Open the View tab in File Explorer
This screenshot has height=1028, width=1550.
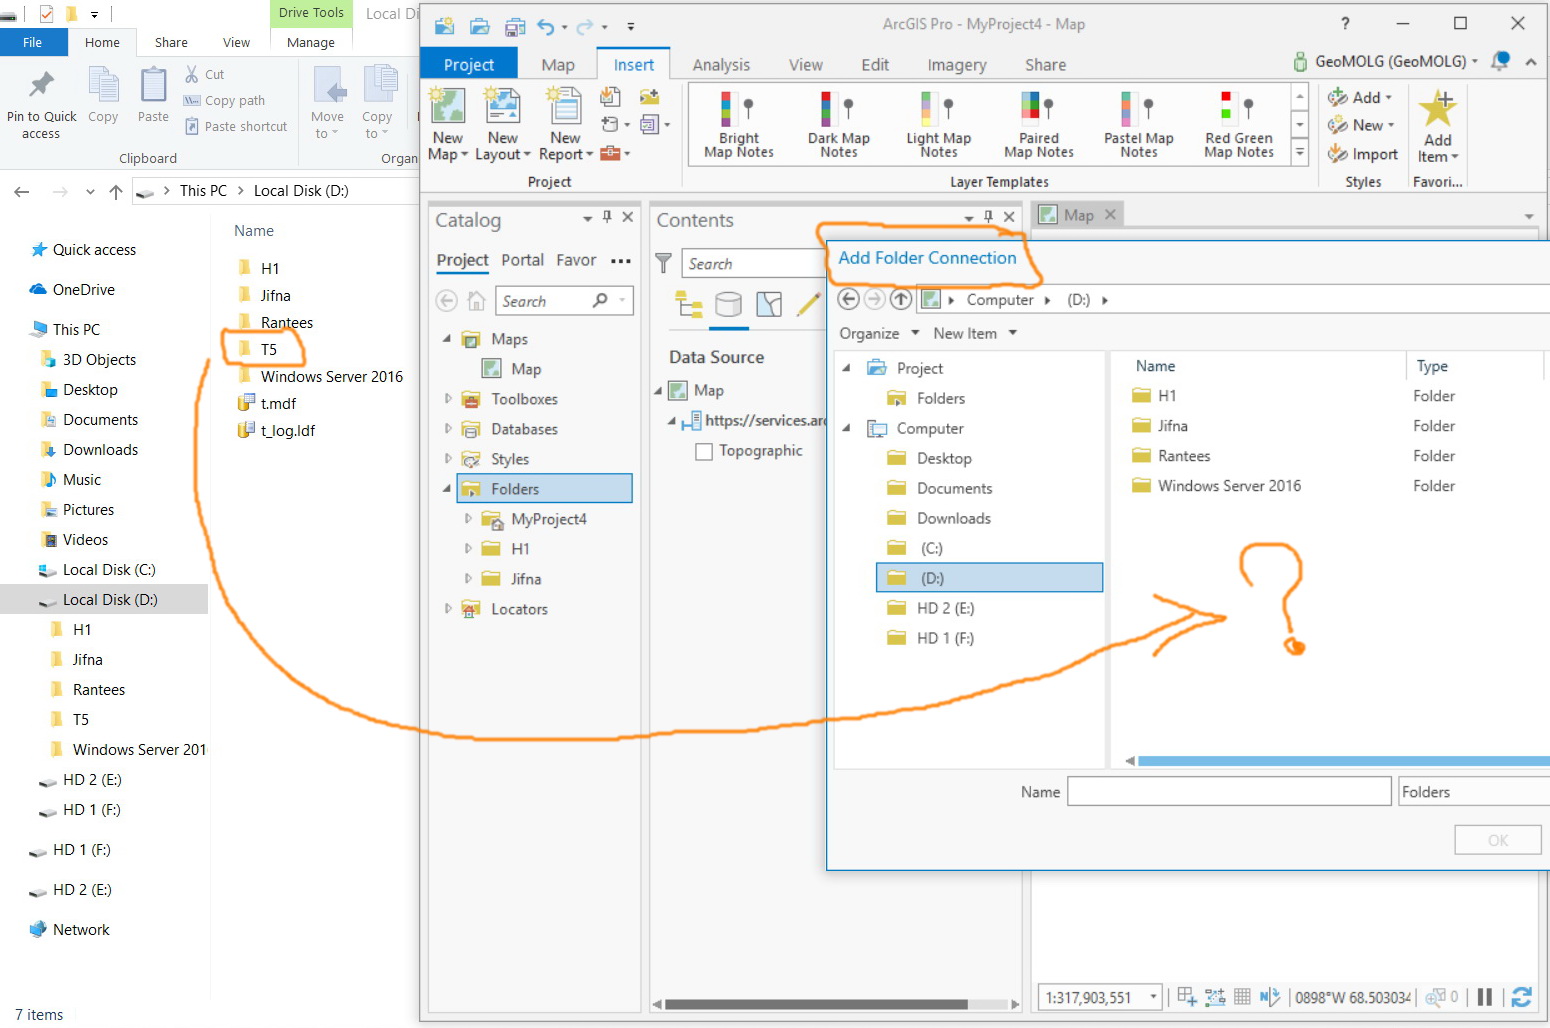pos(236,42)
